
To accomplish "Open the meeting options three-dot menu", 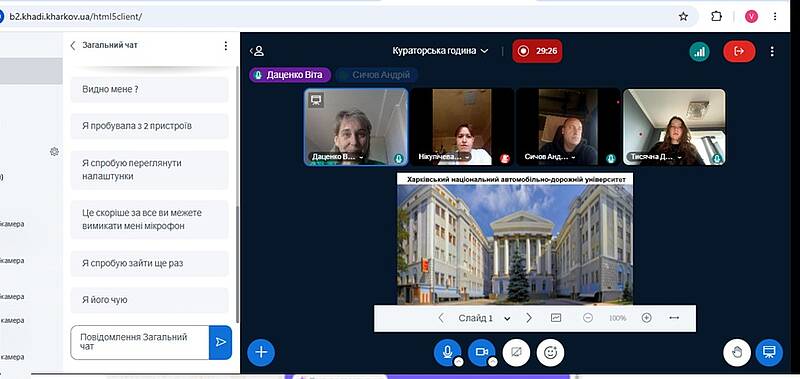I will click(772, 51).
